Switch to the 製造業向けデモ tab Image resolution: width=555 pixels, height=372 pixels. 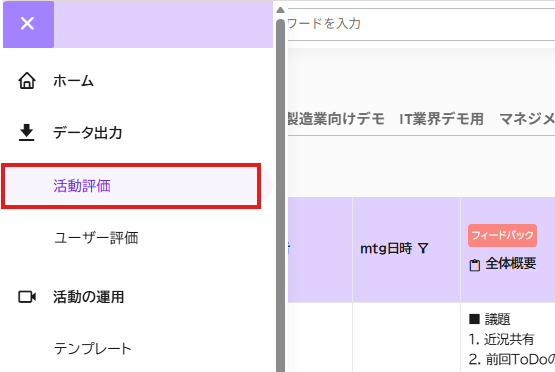coord(336,119)
